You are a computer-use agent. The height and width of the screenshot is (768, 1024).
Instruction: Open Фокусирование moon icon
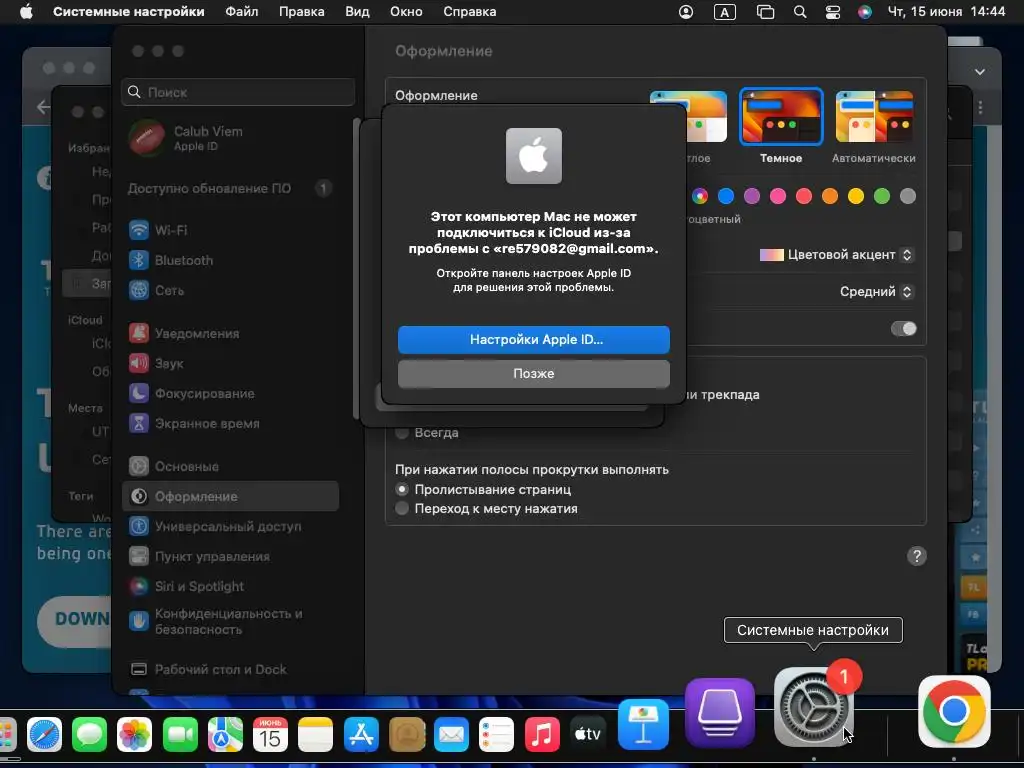point(138,393)
